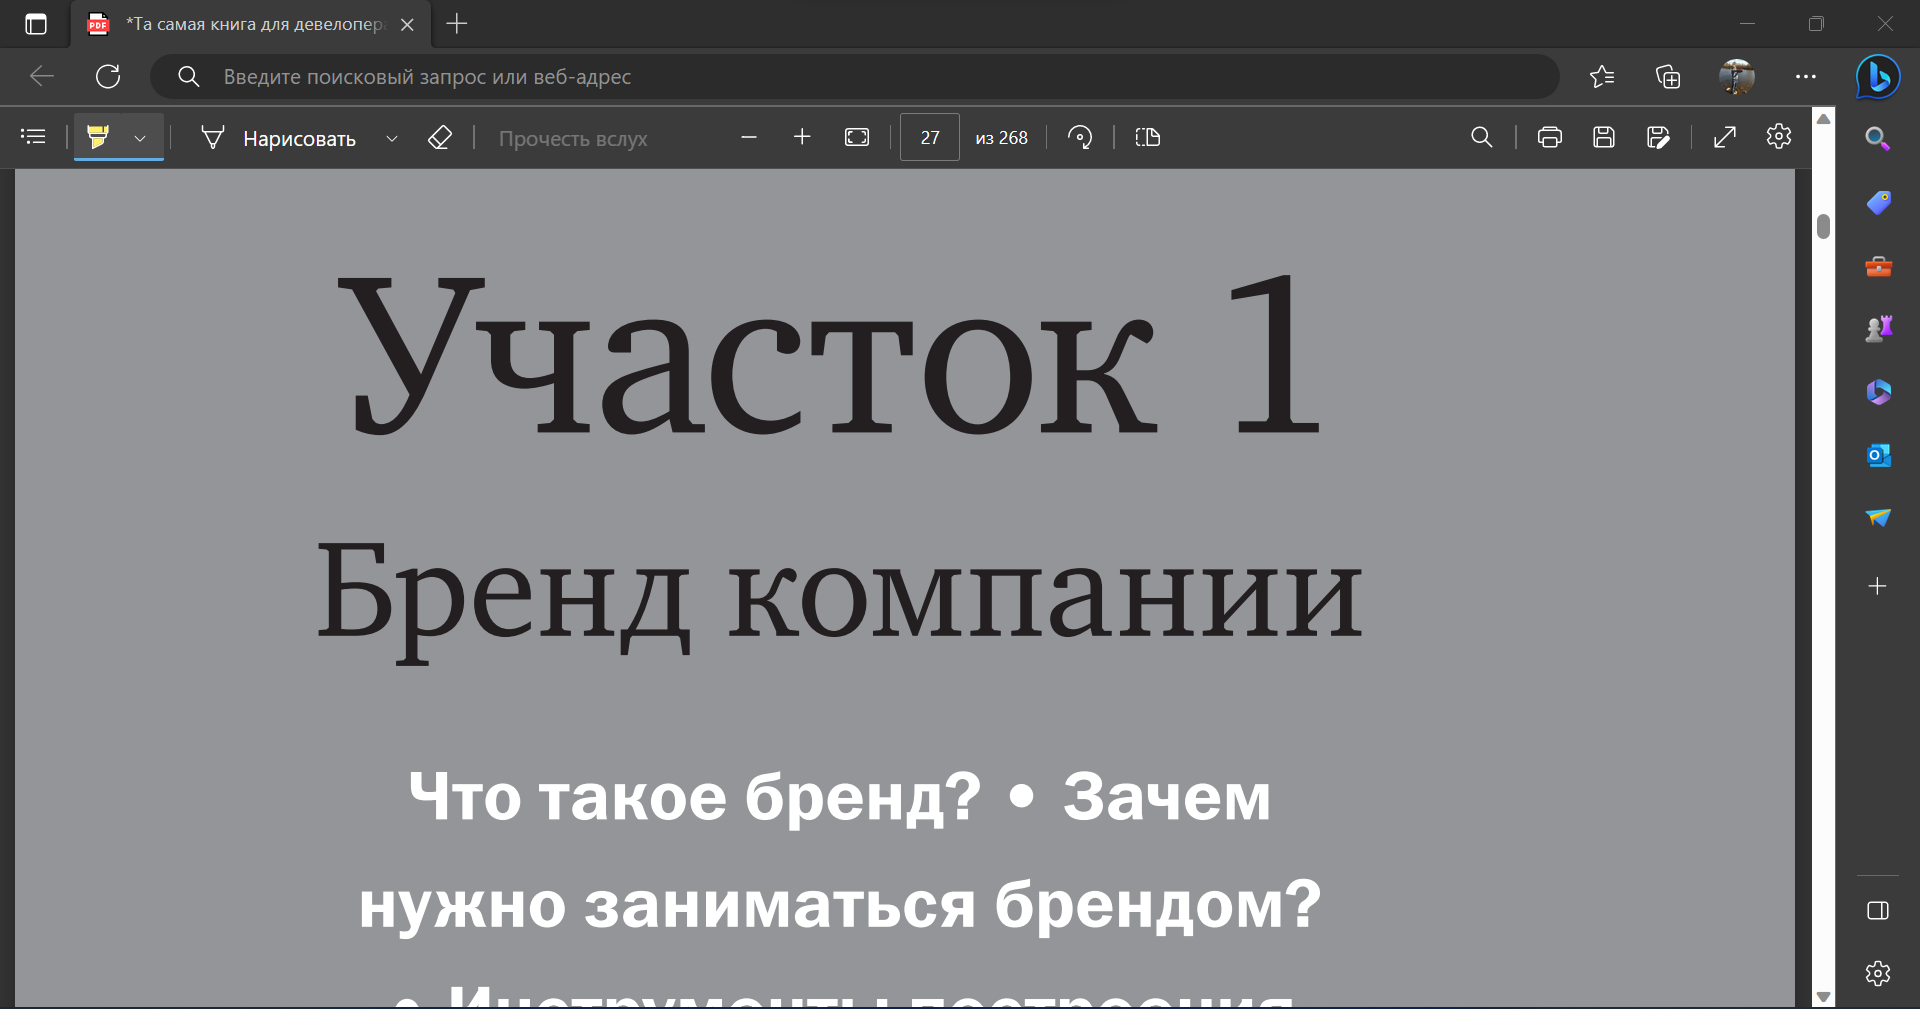Viewport: 1920px width, 1009px height.
Task: Zoom in with the plus icon
Action: [x=802, y=137]
